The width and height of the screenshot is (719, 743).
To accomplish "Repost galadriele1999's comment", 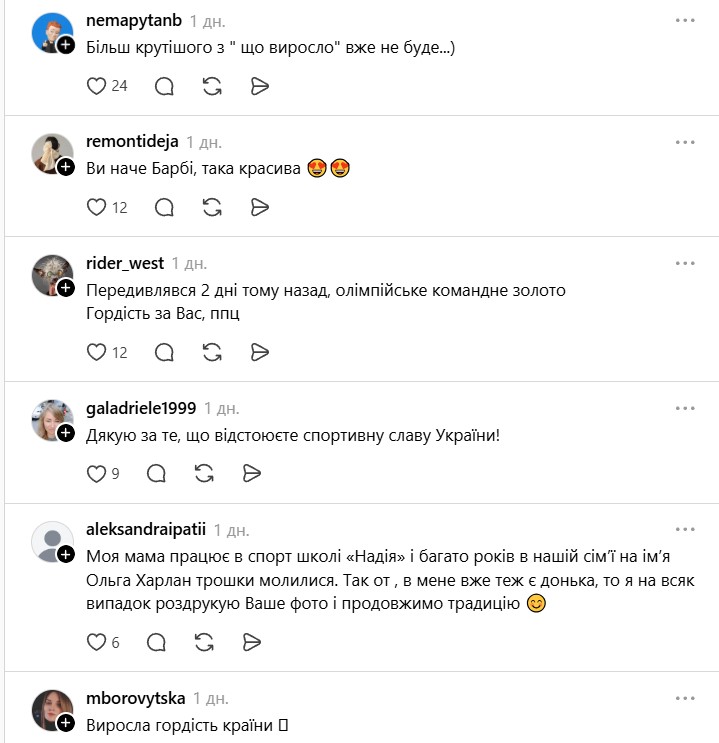I will (x=204, y=473).
